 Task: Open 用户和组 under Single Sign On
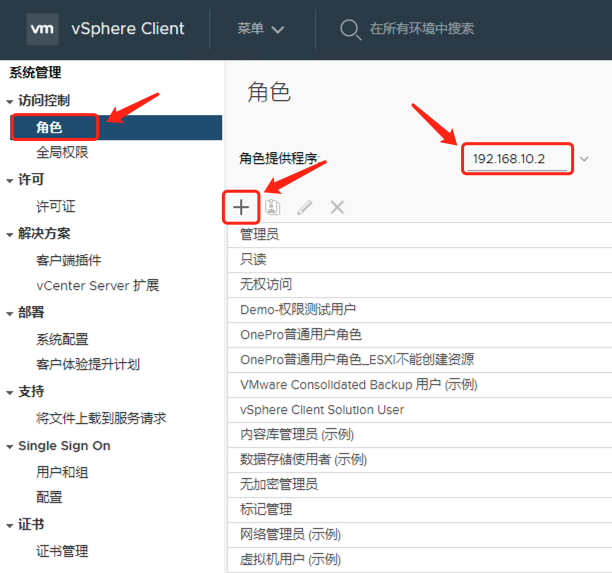click(x=62, y=472)
